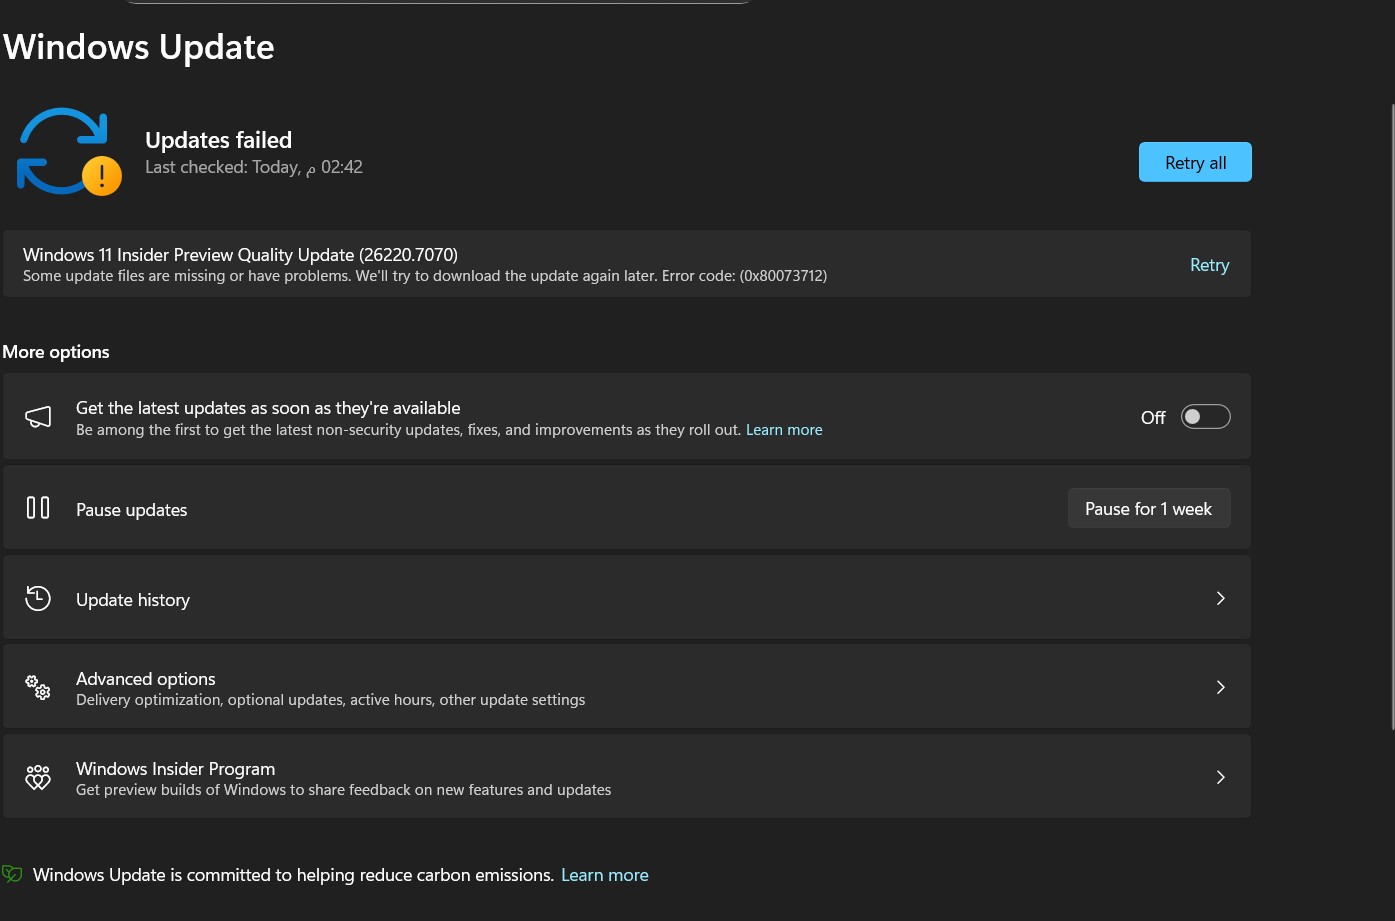The image size is (1395, 921).
Task: Click the Updates failed status heading
Action: tap(218, 140)
